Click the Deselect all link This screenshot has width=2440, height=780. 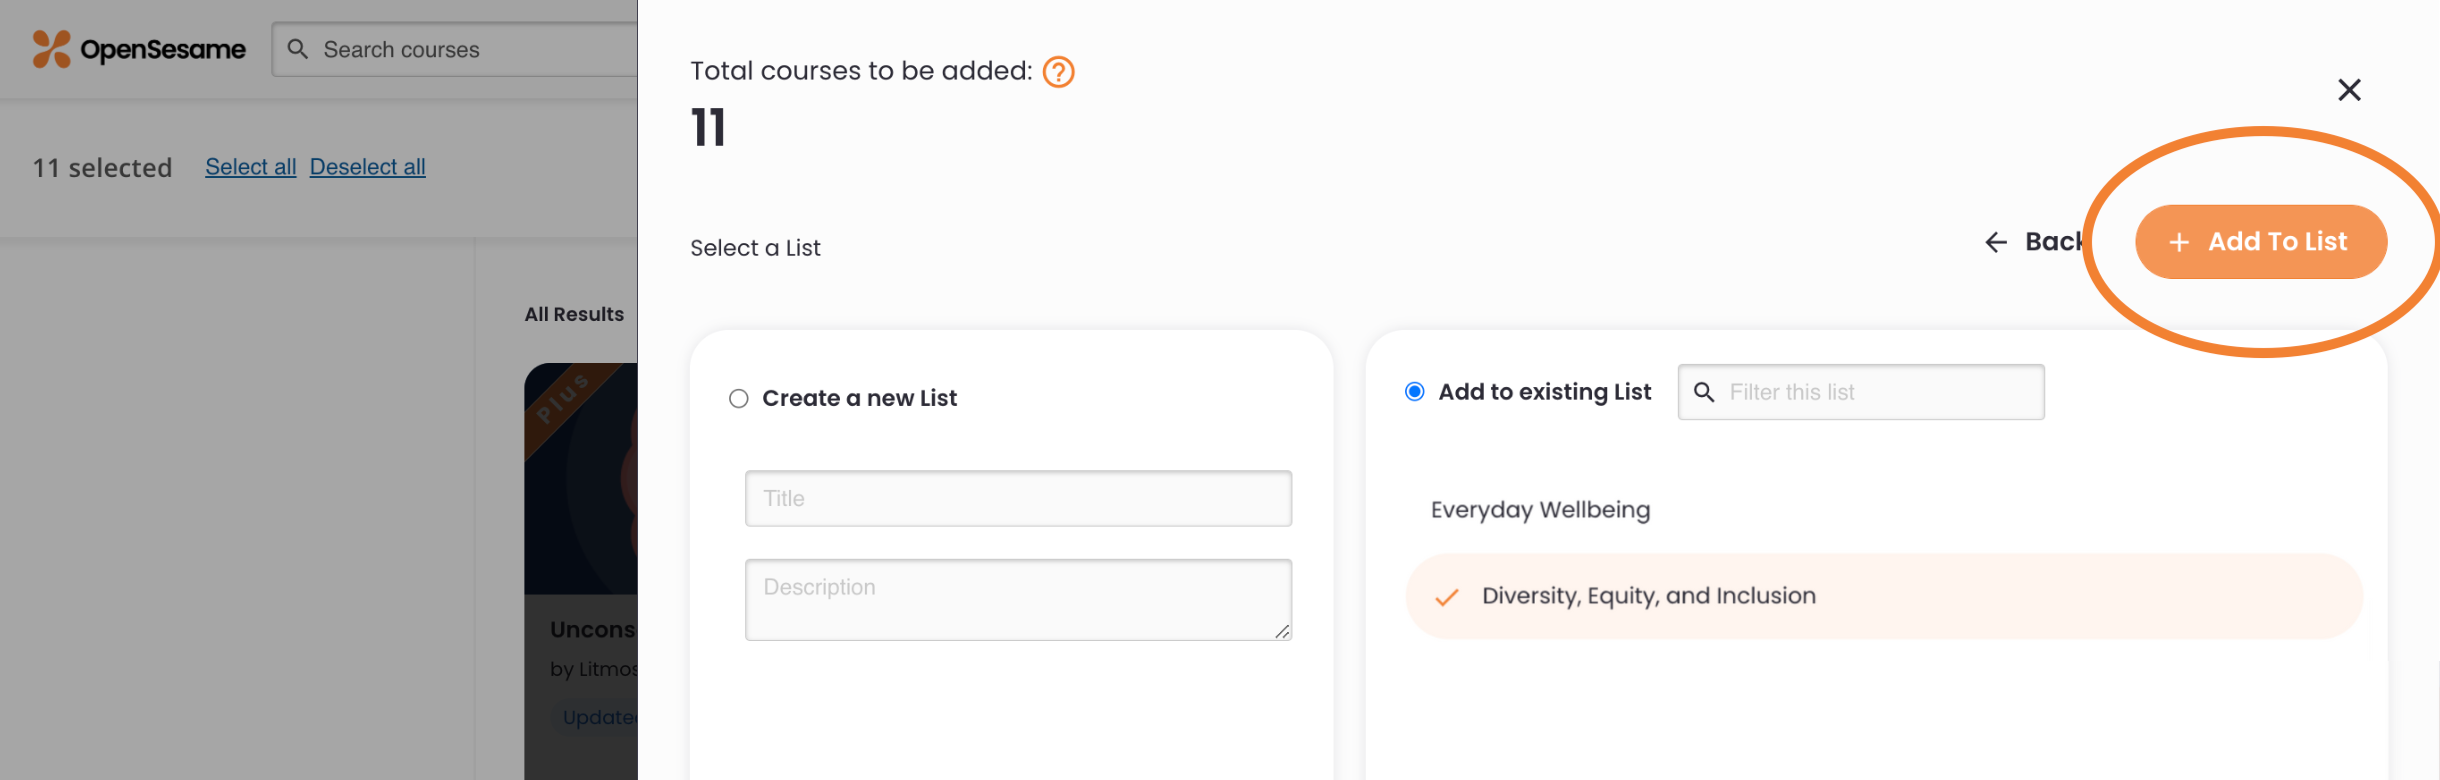(x=367, y=166)
